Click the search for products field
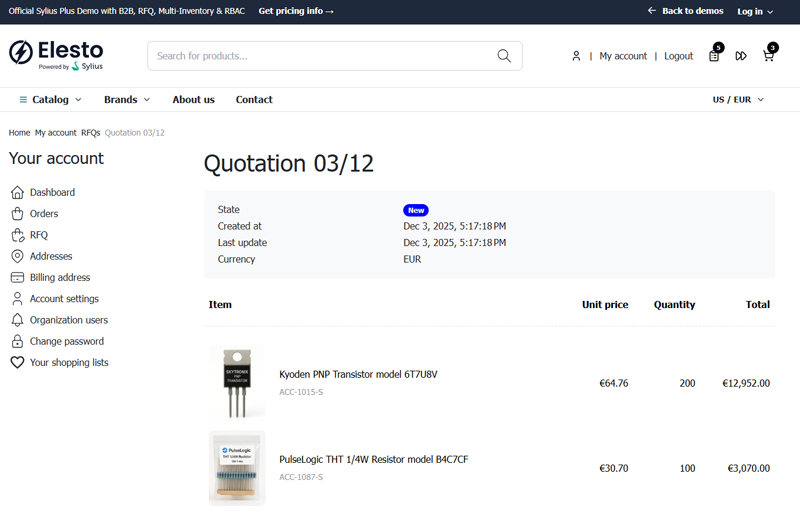 point(320,56)
